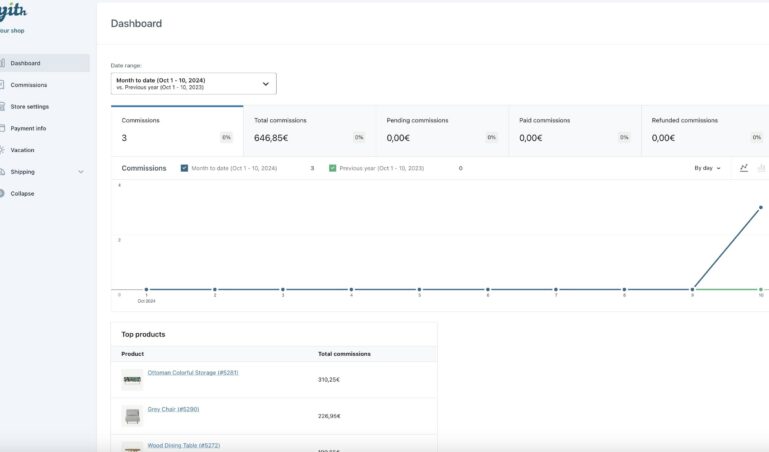Viewport: 769px width, 452px height.
Task: Click the YITH logo
Action: [13, 12]
